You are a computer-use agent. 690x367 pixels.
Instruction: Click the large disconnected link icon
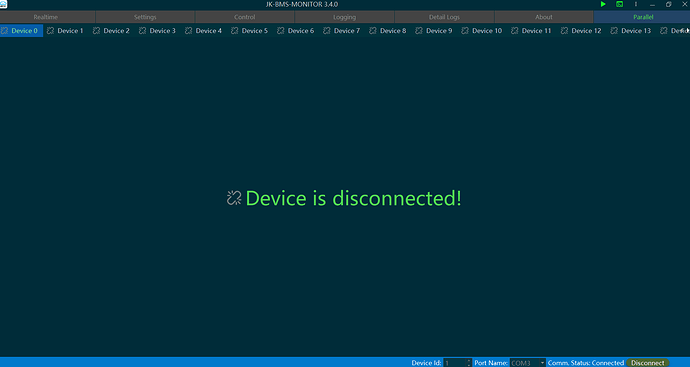click(x=234, y=198)
